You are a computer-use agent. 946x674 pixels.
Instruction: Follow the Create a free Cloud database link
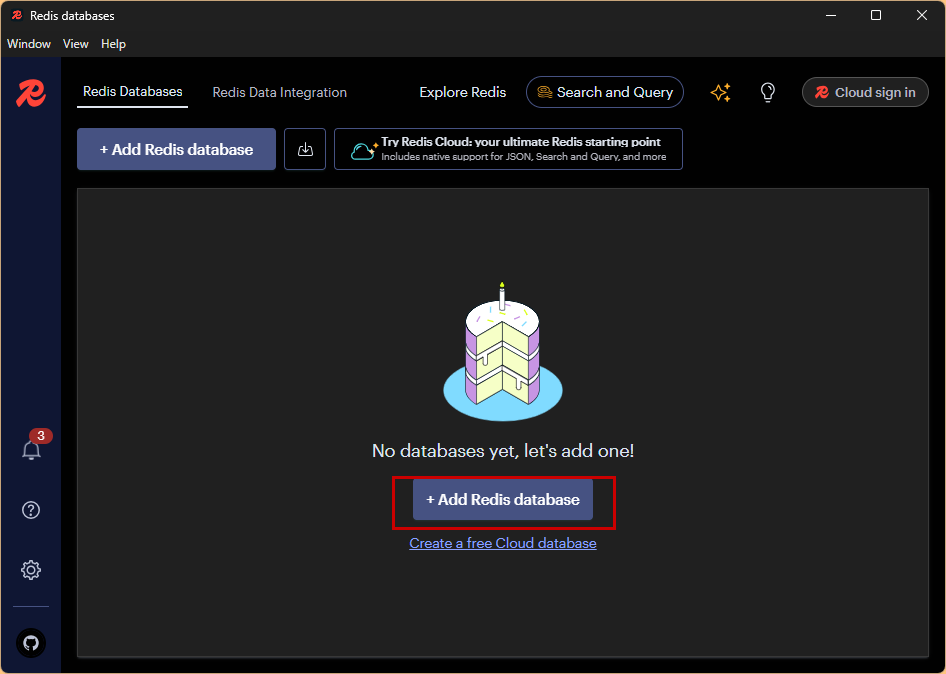pyautogui.click(x=503, y=543)
